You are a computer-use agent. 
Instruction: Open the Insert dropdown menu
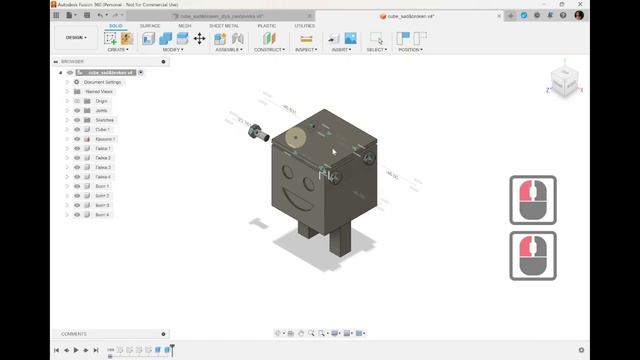click(x=341, y=50)
